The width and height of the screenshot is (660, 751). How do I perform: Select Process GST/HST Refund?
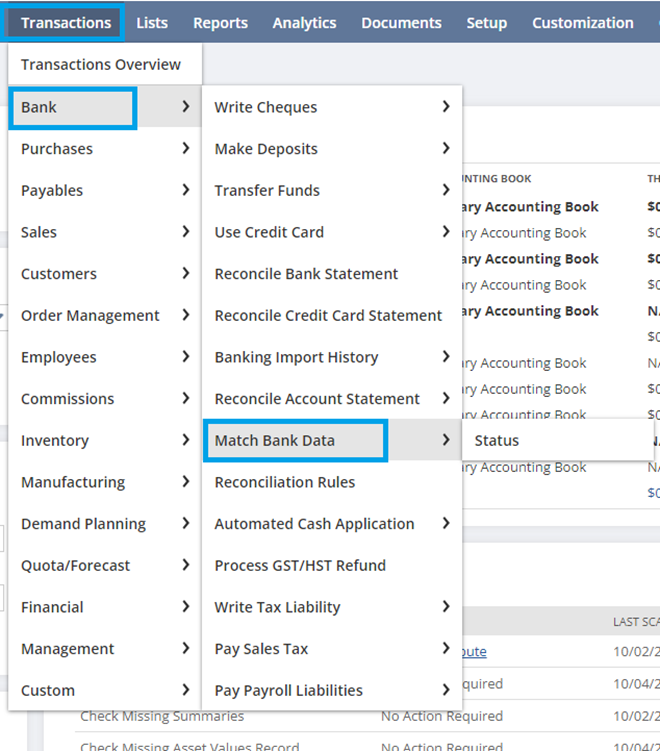pyautogui.click(x=300, y=565)
